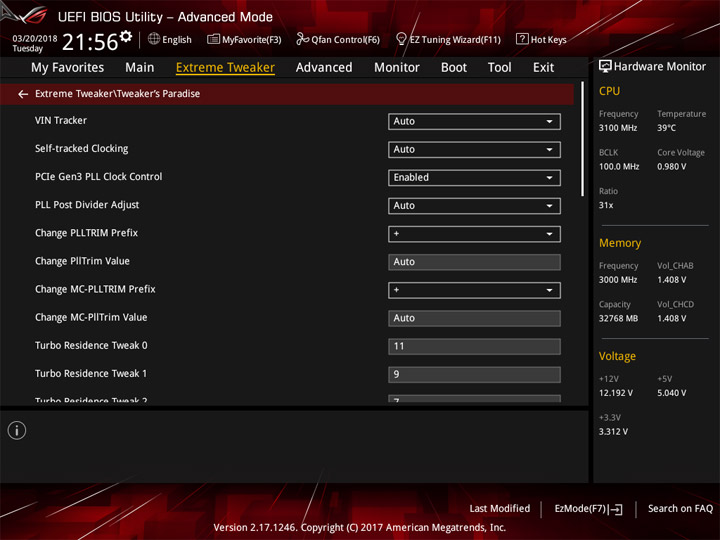Screen dimensions: 720x540
Task: Open Qfan Control(F6)
Action: pyautogui.click(x=338, y=39)
